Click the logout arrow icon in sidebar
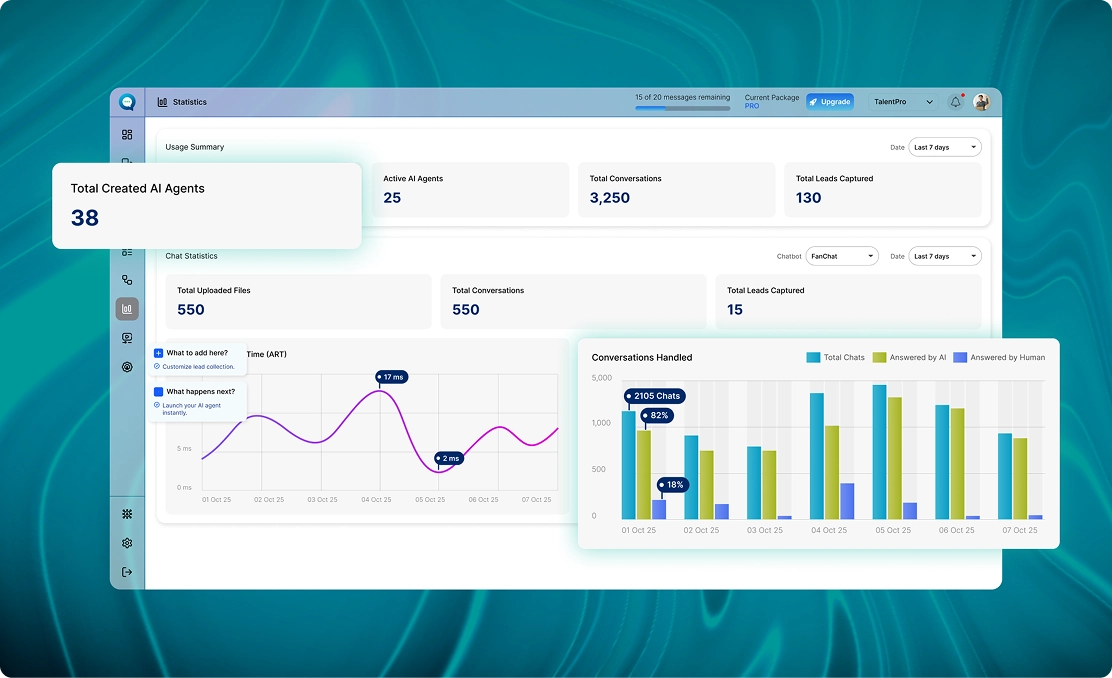This screenshot has width=1112, height=678. [x=127, y=572]
